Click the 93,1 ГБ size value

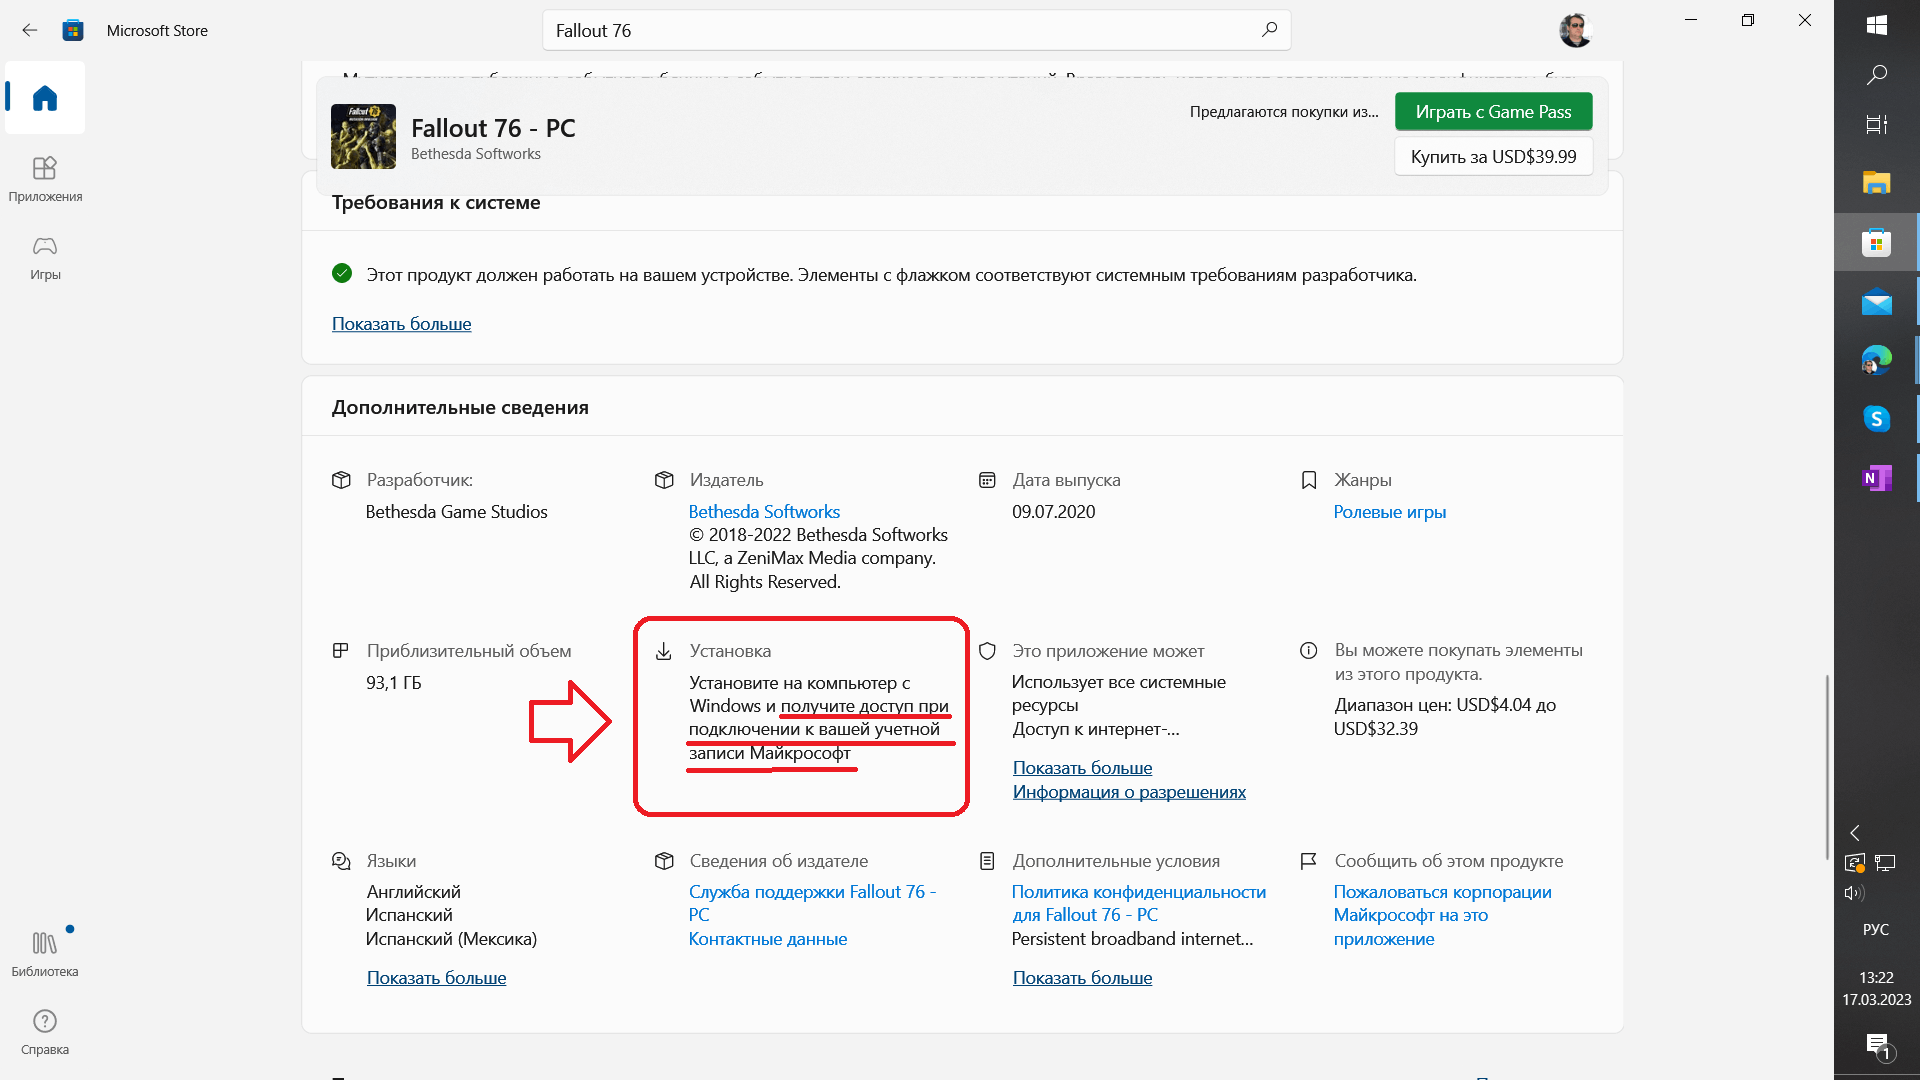394,682
